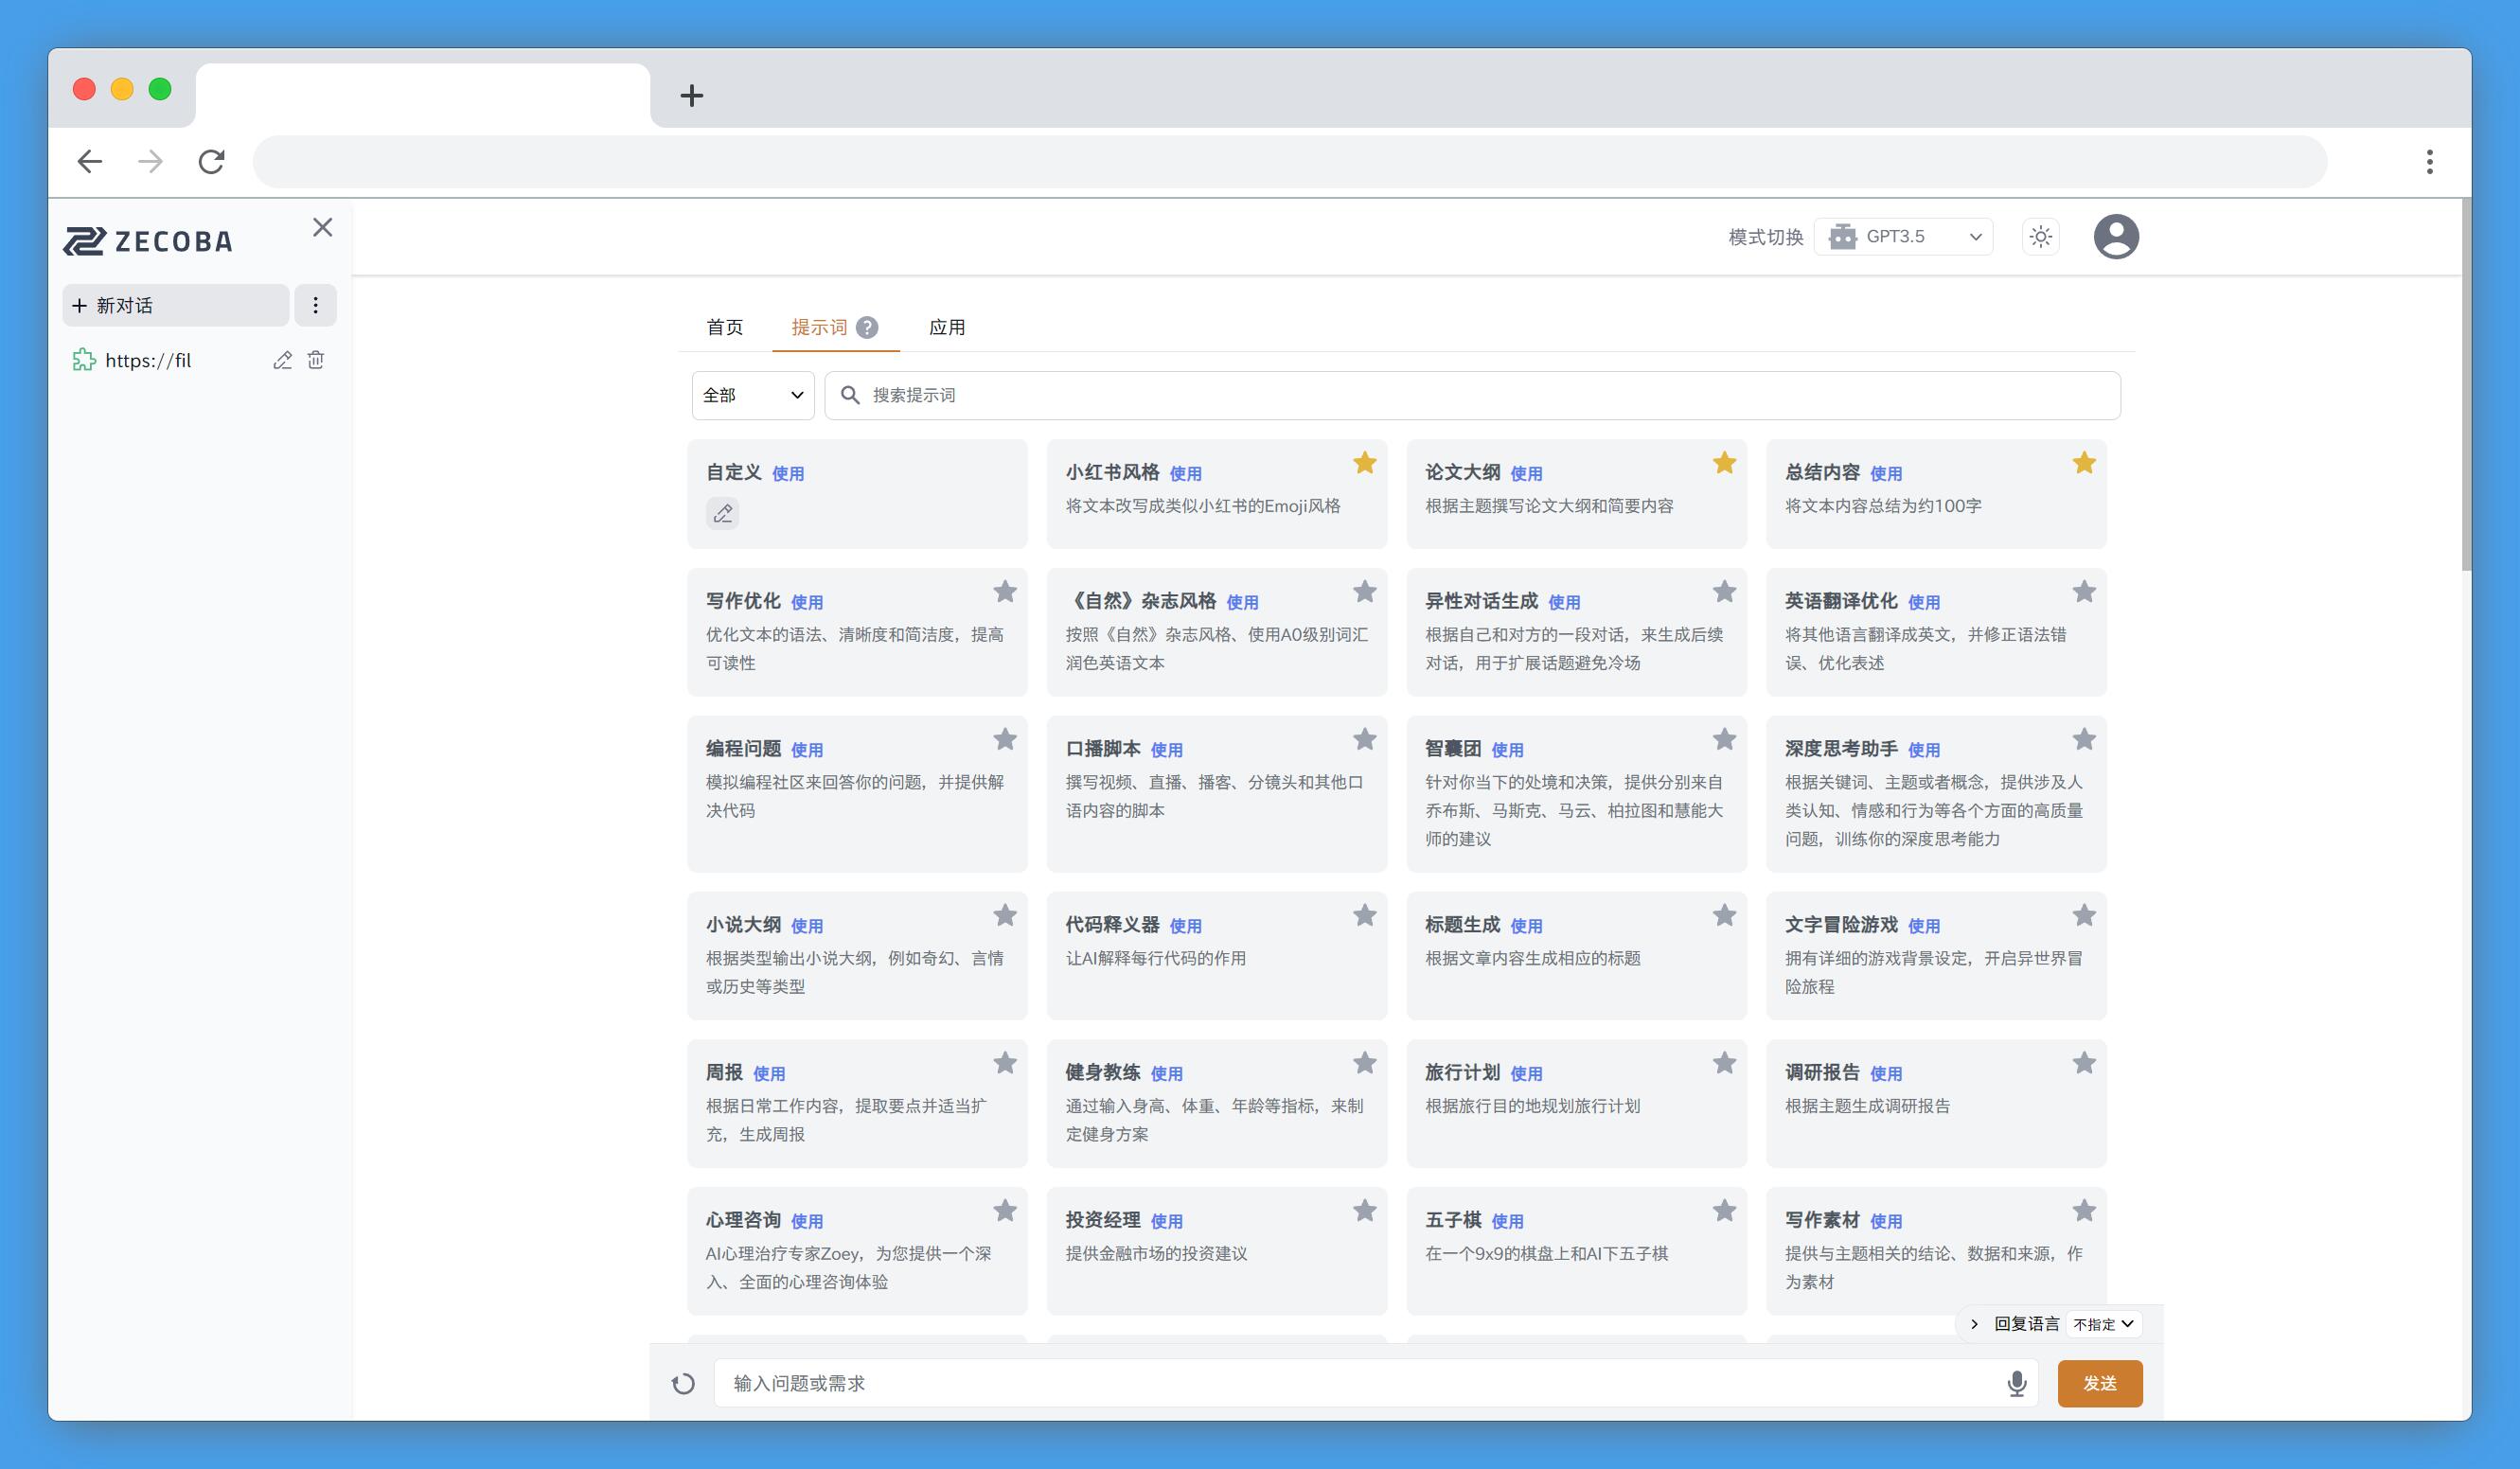Click the edit icon on 自定义 card

pos(722,513)
